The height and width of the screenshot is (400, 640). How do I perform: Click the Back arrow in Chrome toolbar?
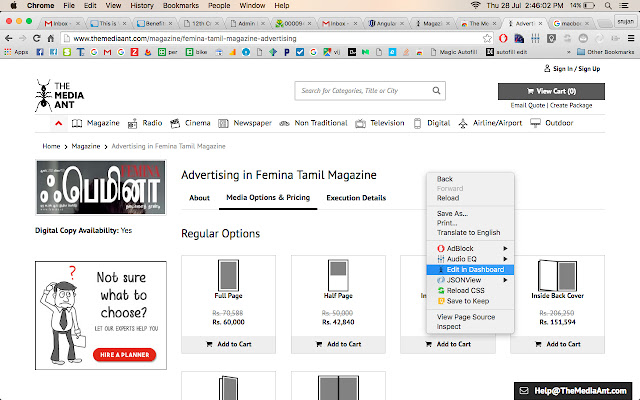[x=9, y=38]
